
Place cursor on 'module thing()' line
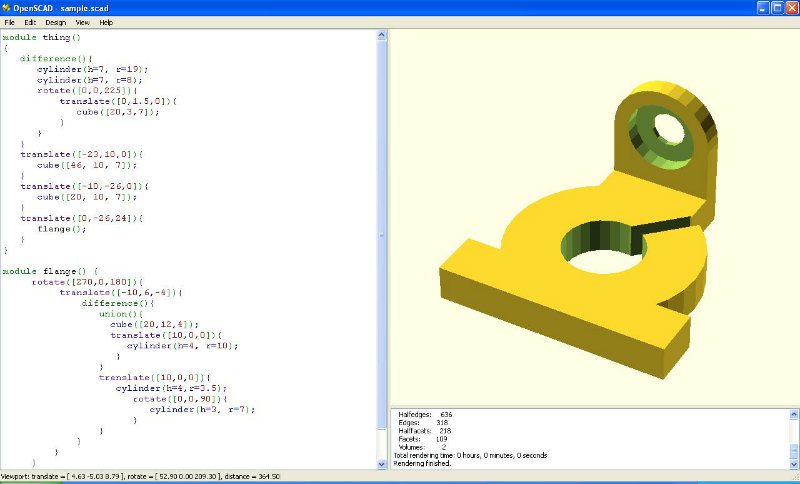point(42,37)
